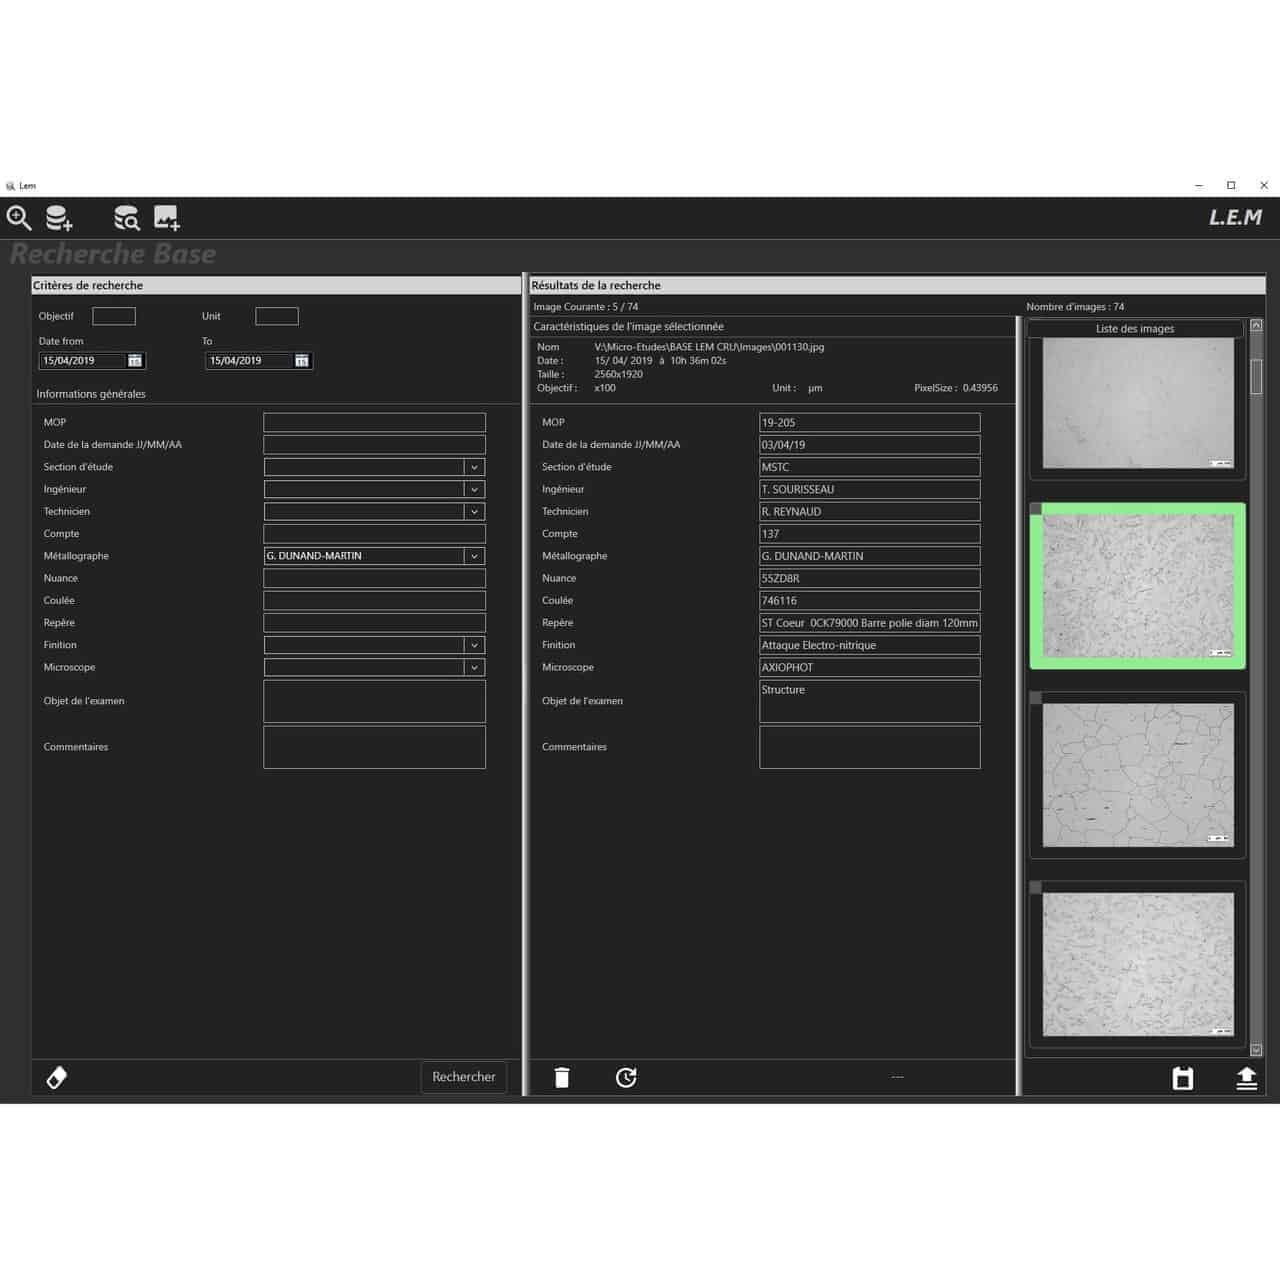Click result Objet de l'examen box Structure
The width and height of the screenshot is (1280, 1280).
click(870, 701)
